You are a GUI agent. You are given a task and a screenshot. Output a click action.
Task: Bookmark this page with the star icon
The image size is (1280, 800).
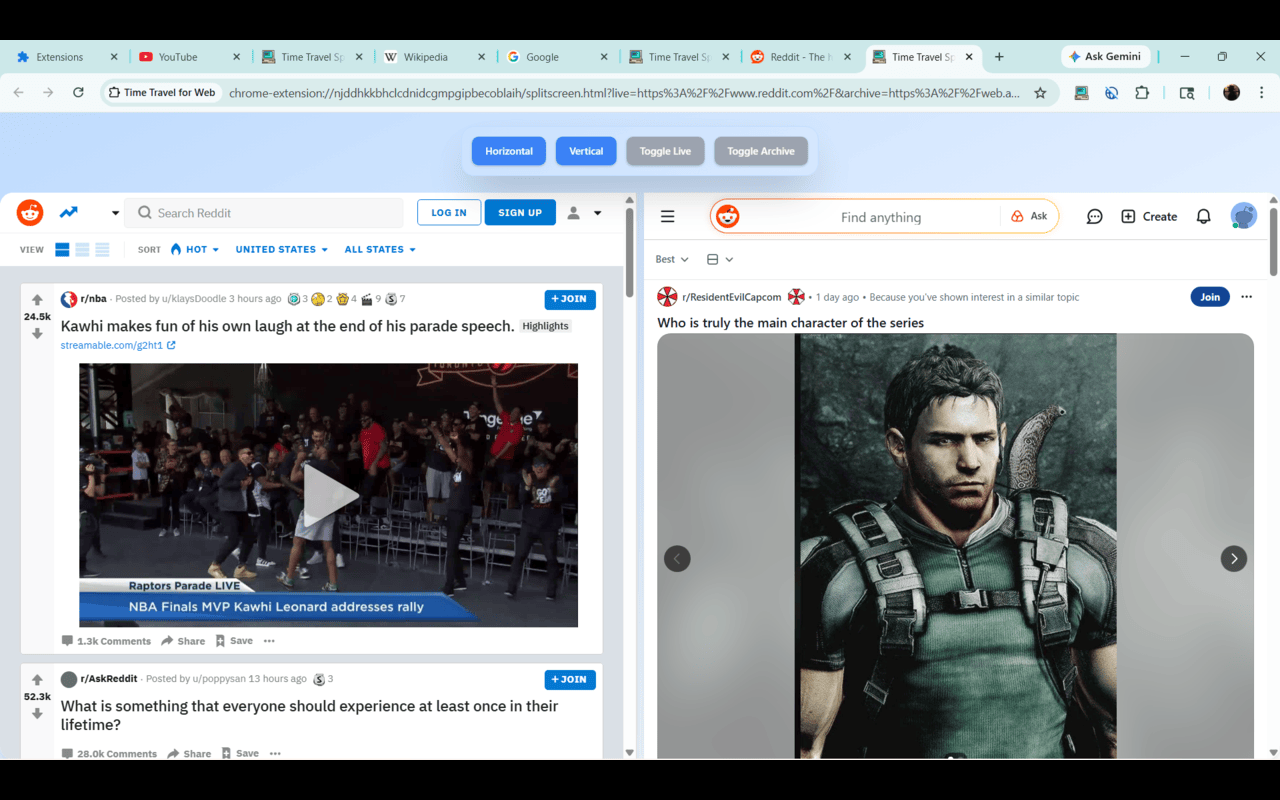[x=1040, y=93]
